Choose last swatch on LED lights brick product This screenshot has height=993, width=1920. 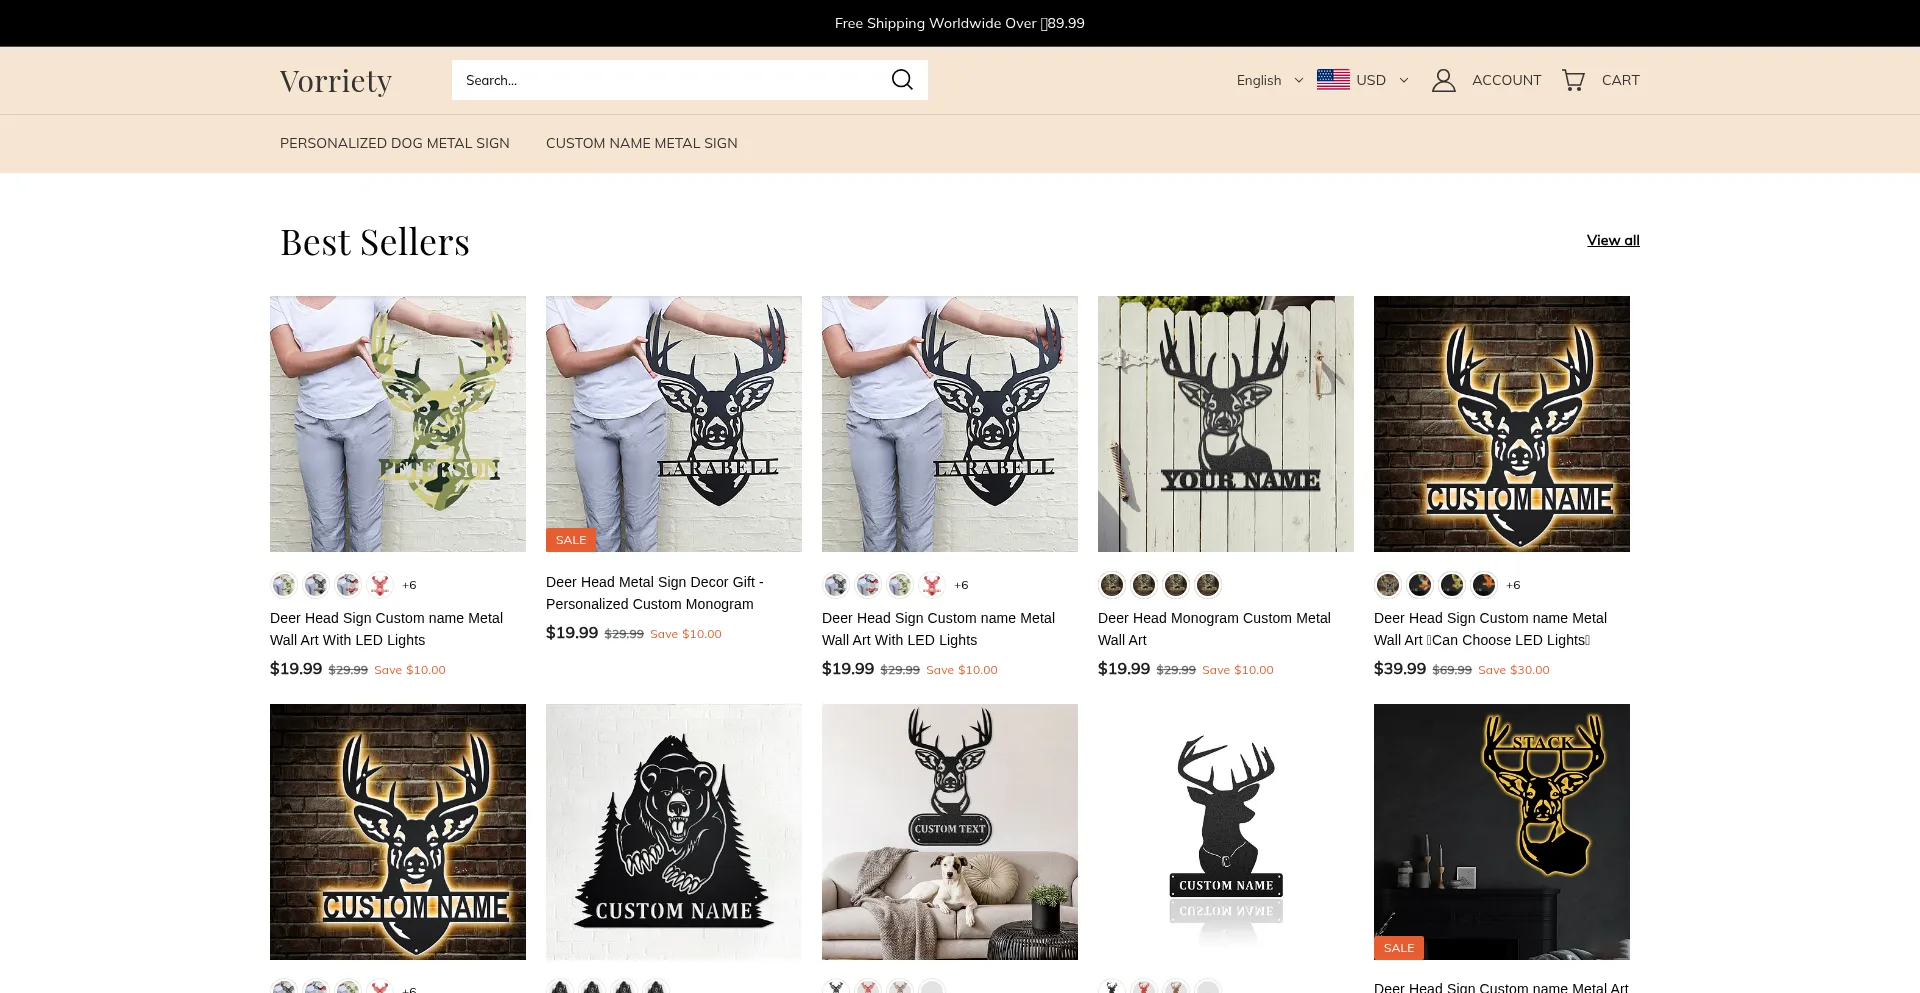pyautogui.click(x=1484, y=585)
